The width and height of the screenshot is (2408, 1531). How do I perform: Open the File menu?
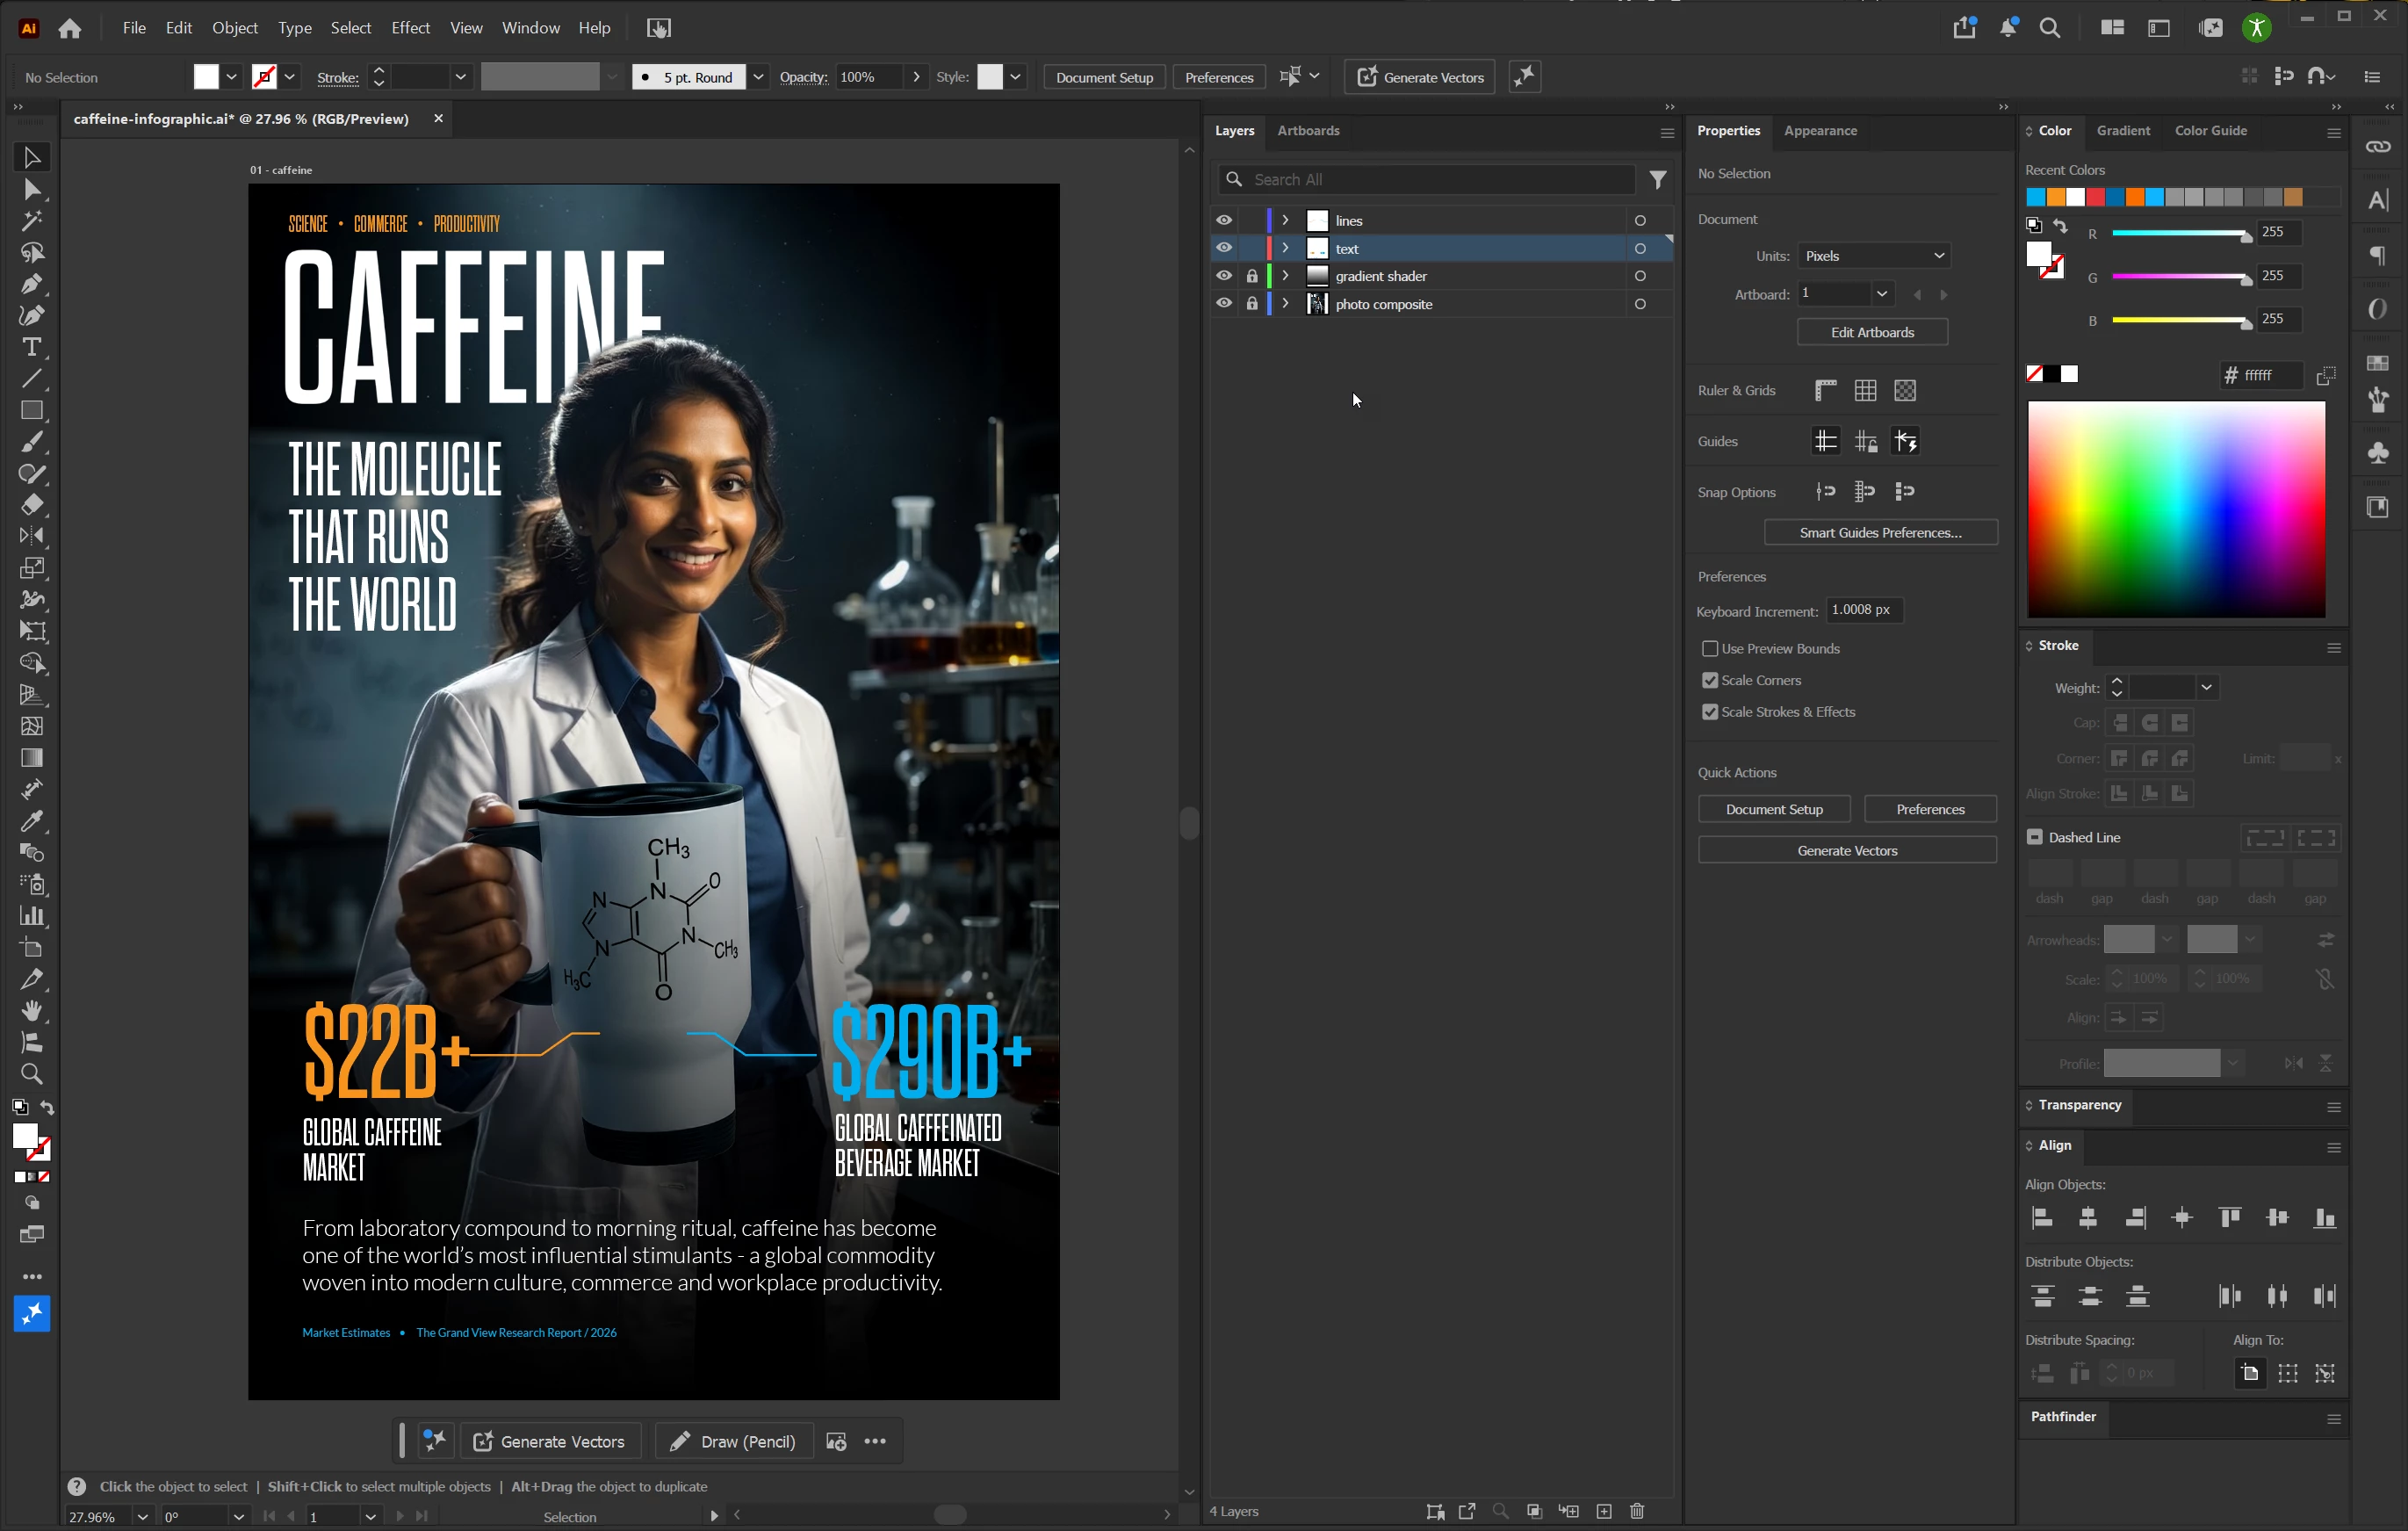click(134, 28)
